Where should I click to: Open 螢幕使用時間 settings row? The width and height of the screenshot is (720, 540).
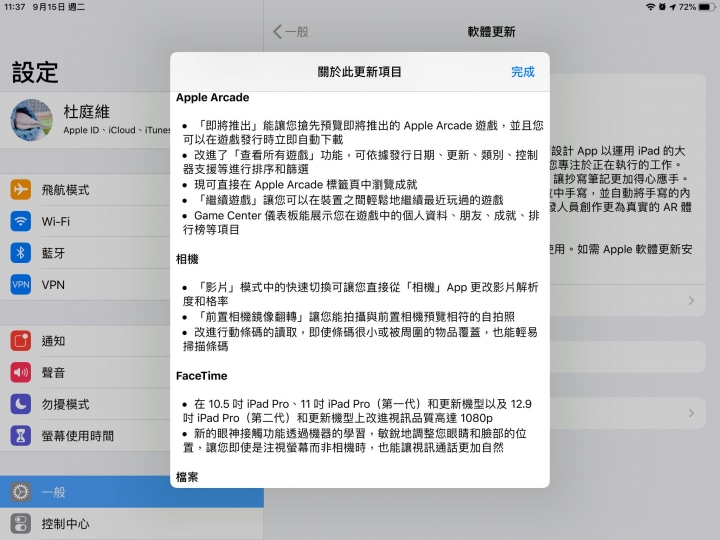click(x=85, y=436)
